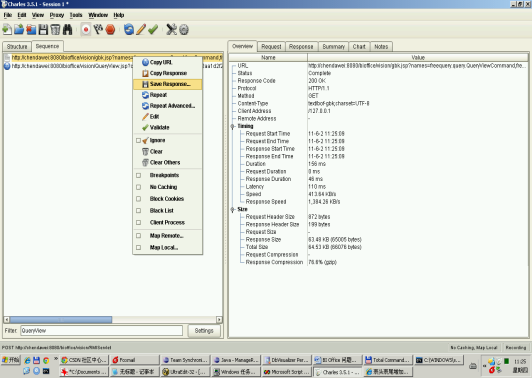Toggle the Map Local... checkbox
Viewport: 532px width, 378px height.
coord(138,248)
